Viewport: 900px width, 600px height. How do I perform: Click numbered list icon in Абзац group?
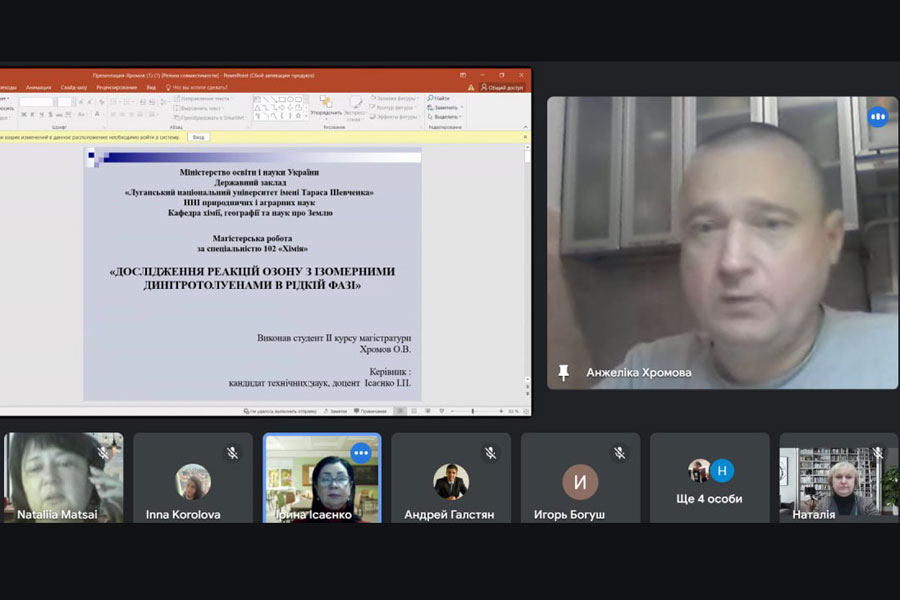128,102
